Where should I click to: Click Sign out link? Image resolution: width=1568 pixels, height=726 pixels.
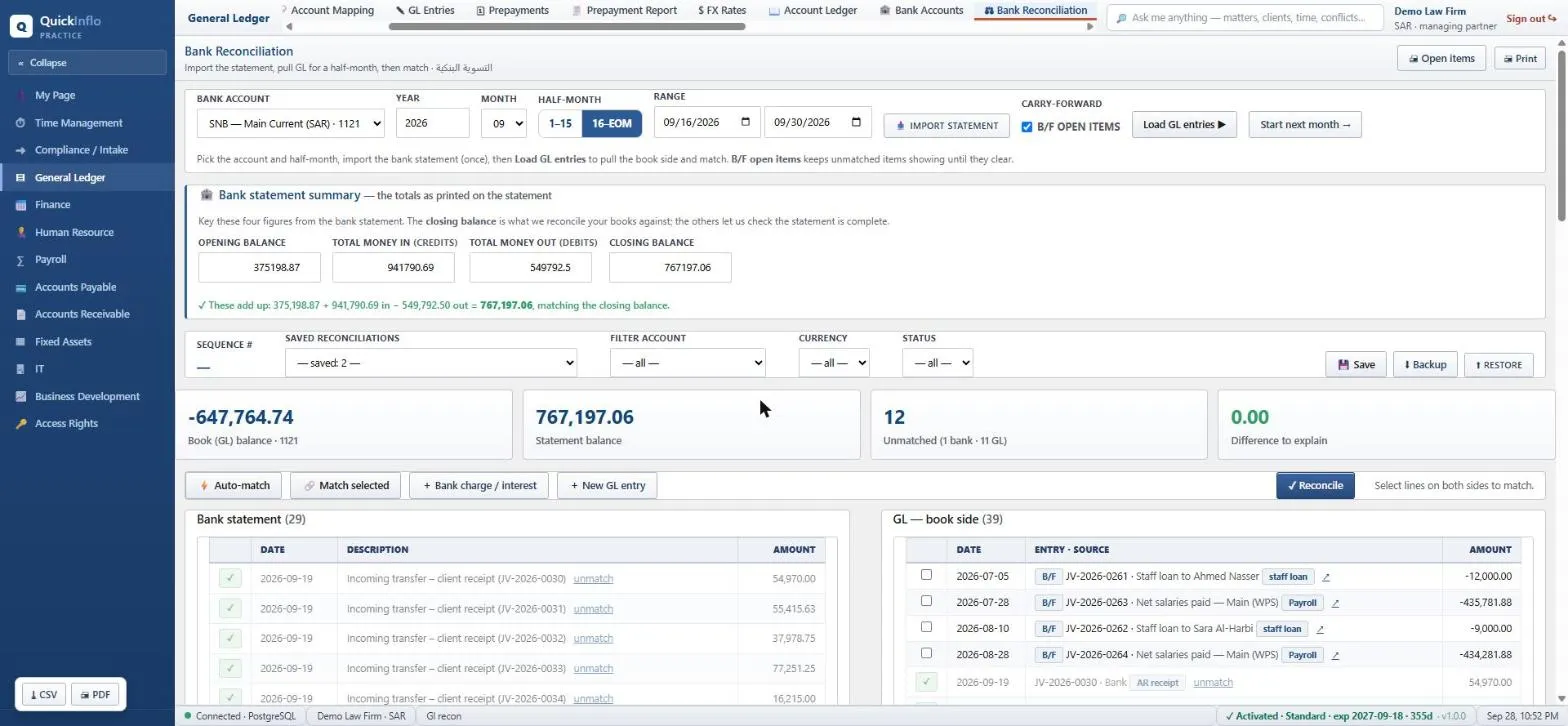click(1531, 18)
